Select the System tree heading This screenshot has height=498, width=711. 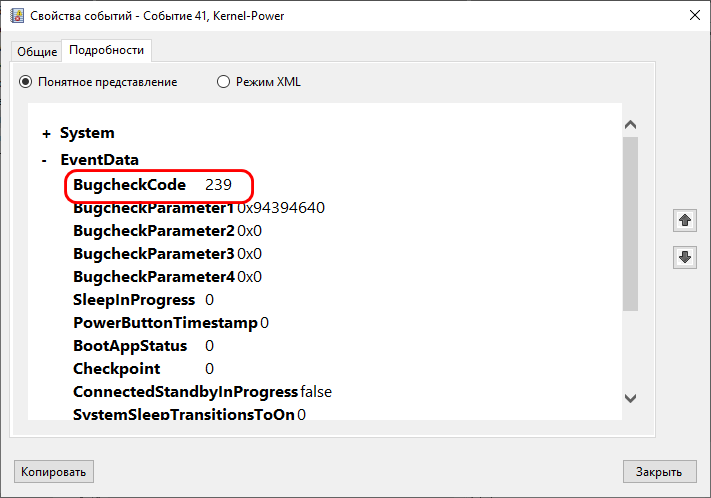87,133
